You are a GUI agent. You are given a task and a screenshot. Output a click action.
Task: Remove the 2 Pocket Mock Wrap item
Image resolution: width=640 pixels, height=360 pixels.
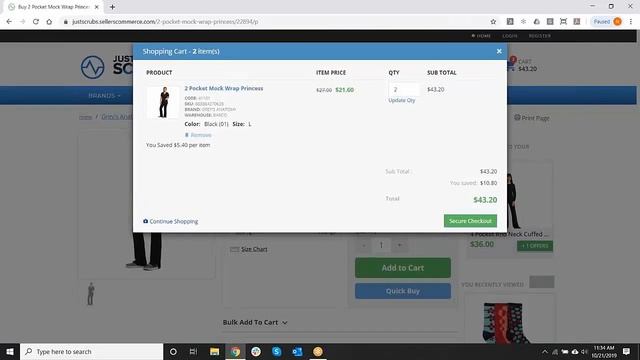(198, 135)
